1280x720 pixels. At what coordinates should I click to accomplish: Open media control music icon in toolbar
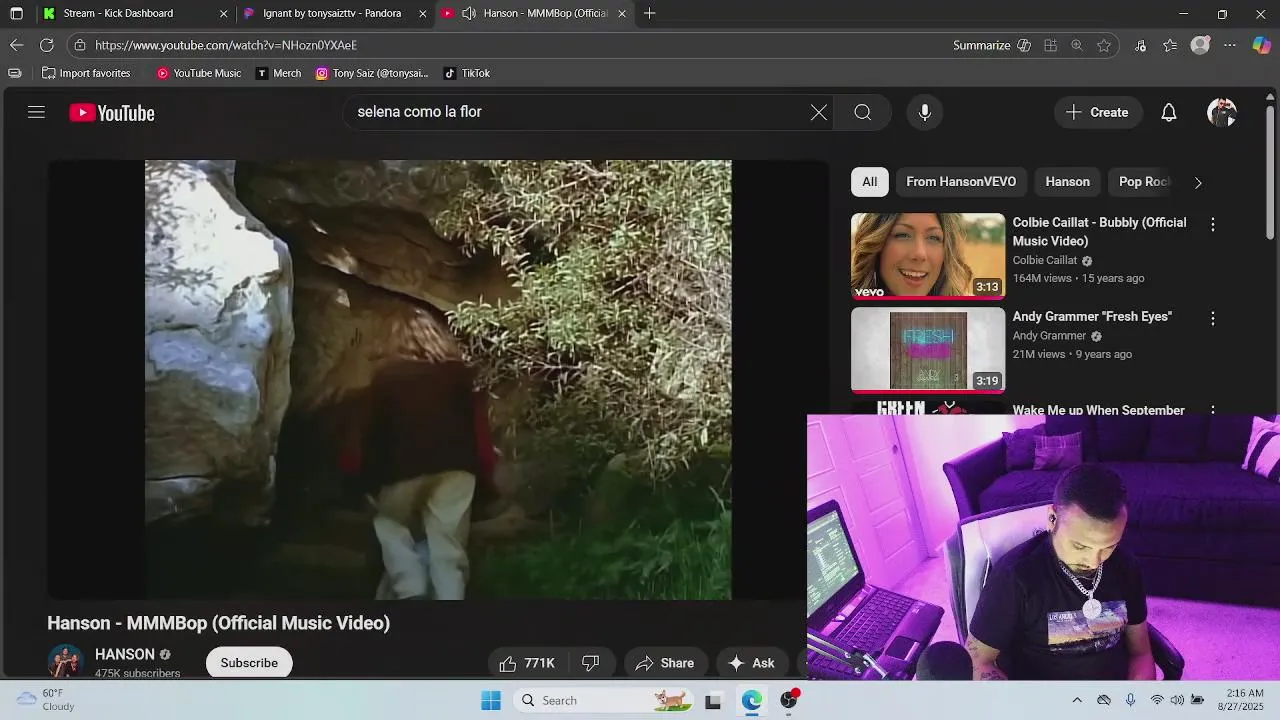[1140, 45]
